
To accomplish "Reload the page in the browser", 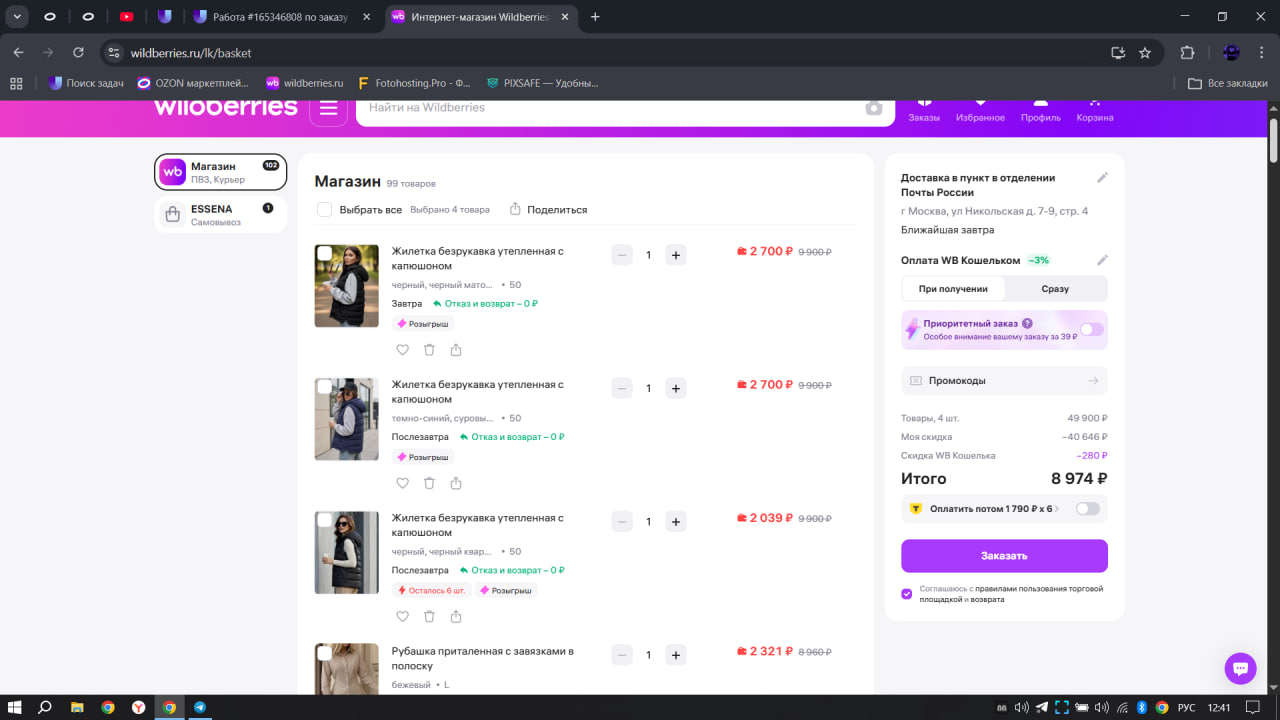I will tap(79, 53).
